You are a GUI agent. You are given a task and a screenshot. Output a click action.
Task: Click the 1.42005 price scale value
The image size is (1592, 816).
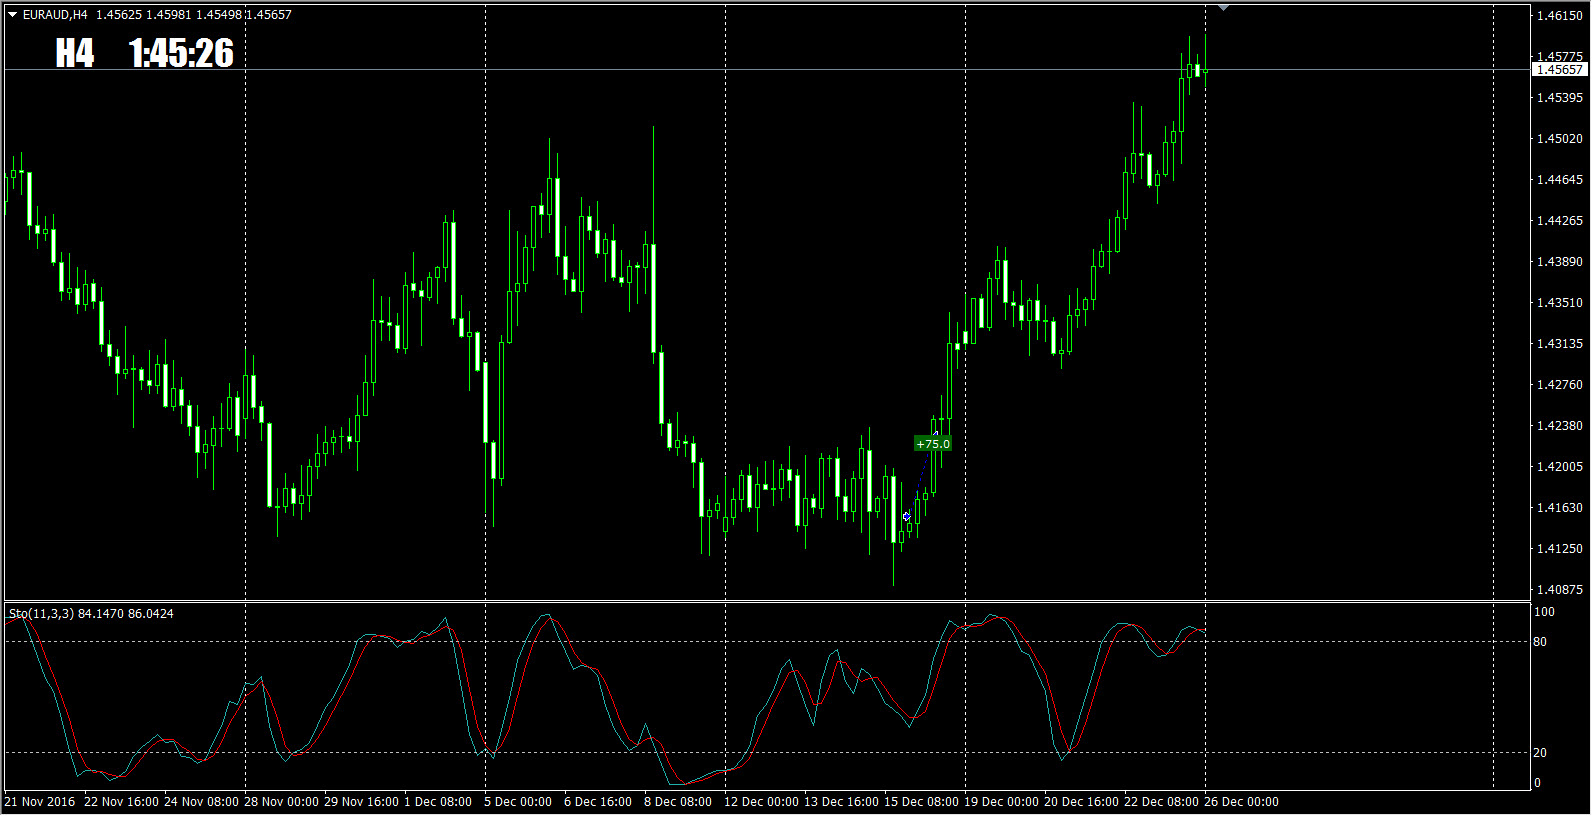click(1560, 467)
